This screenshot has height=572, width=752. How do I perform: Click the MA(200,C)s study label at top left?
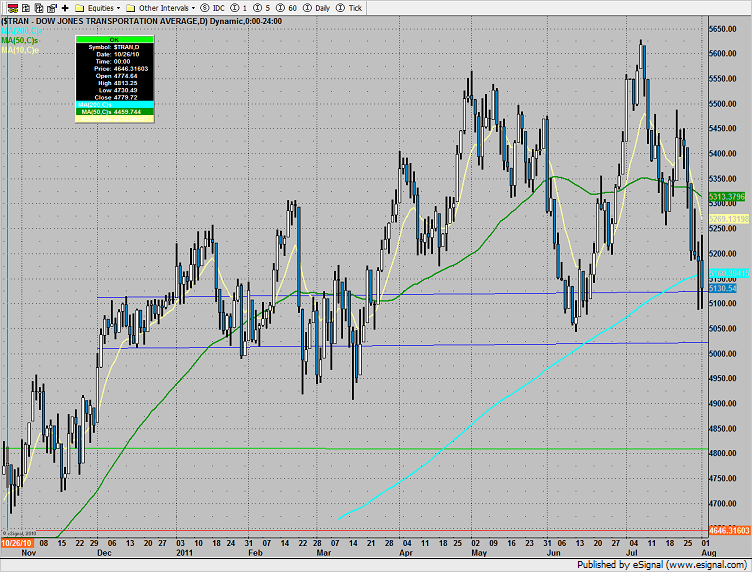point(22,31)
